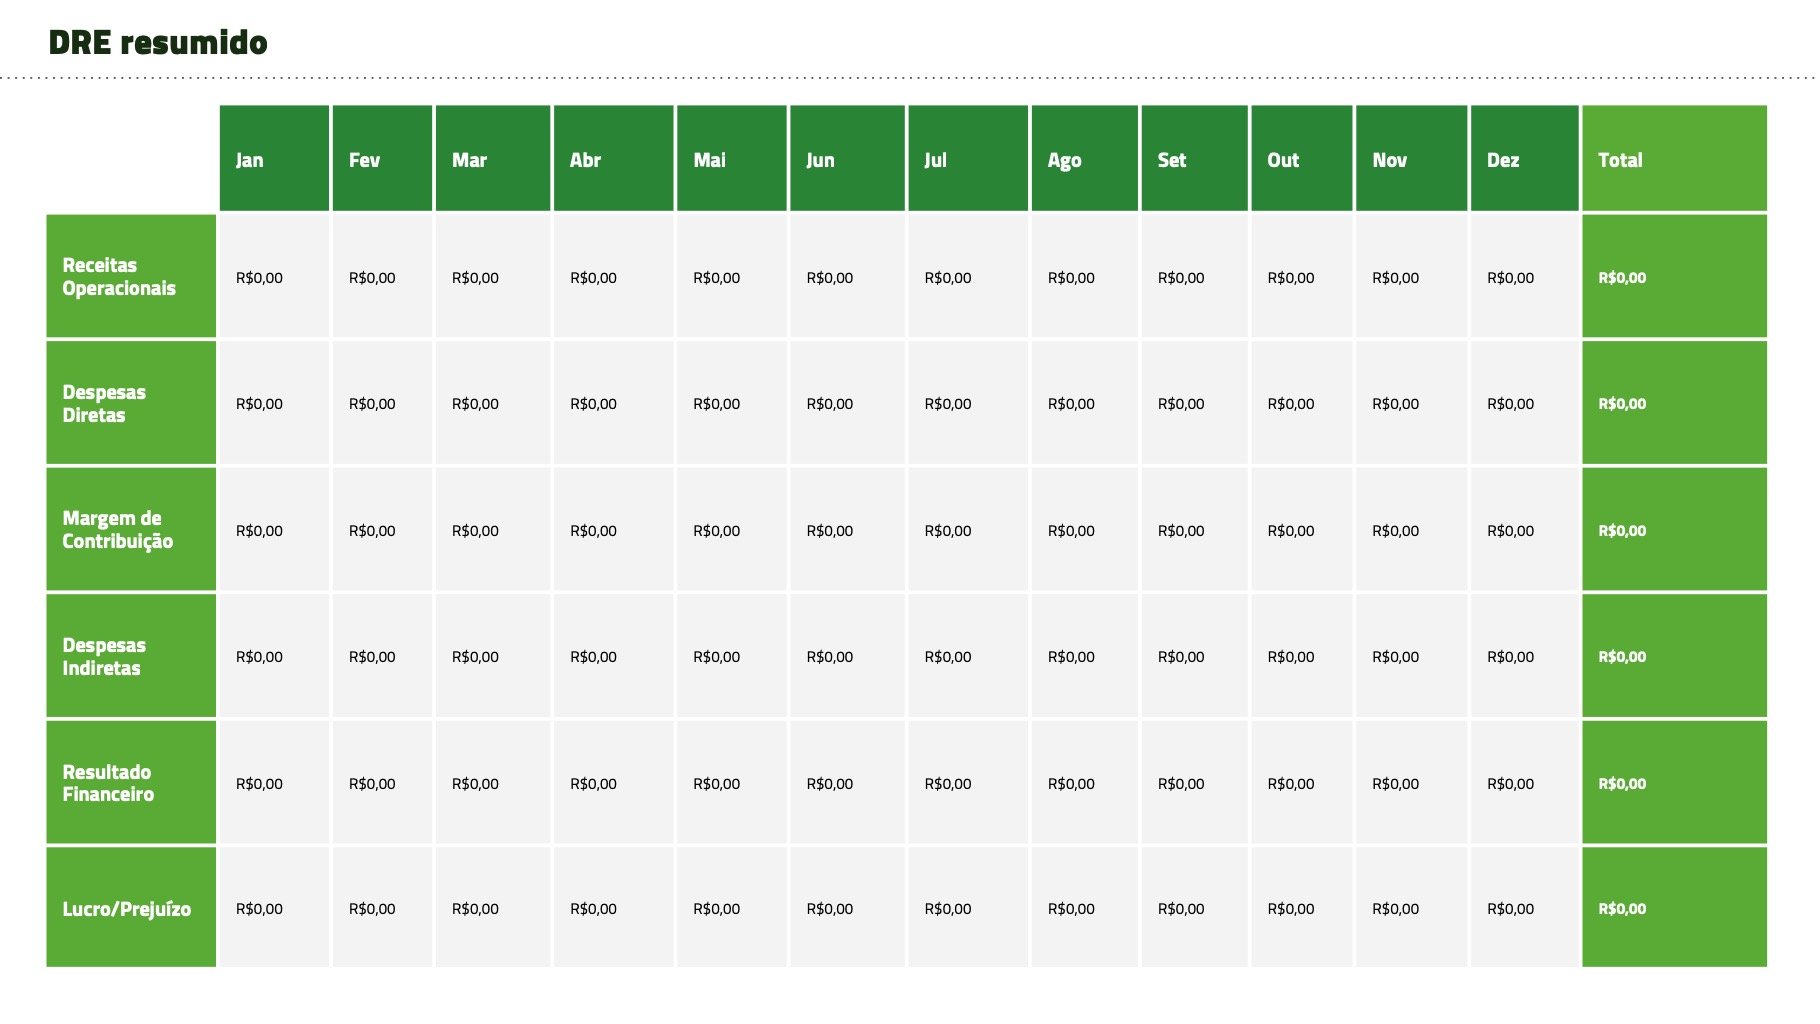The width and height of the screenshot is (1820, 1024).
Task: Click the Despesas Indiretas row header
Action: click(131, 656)
